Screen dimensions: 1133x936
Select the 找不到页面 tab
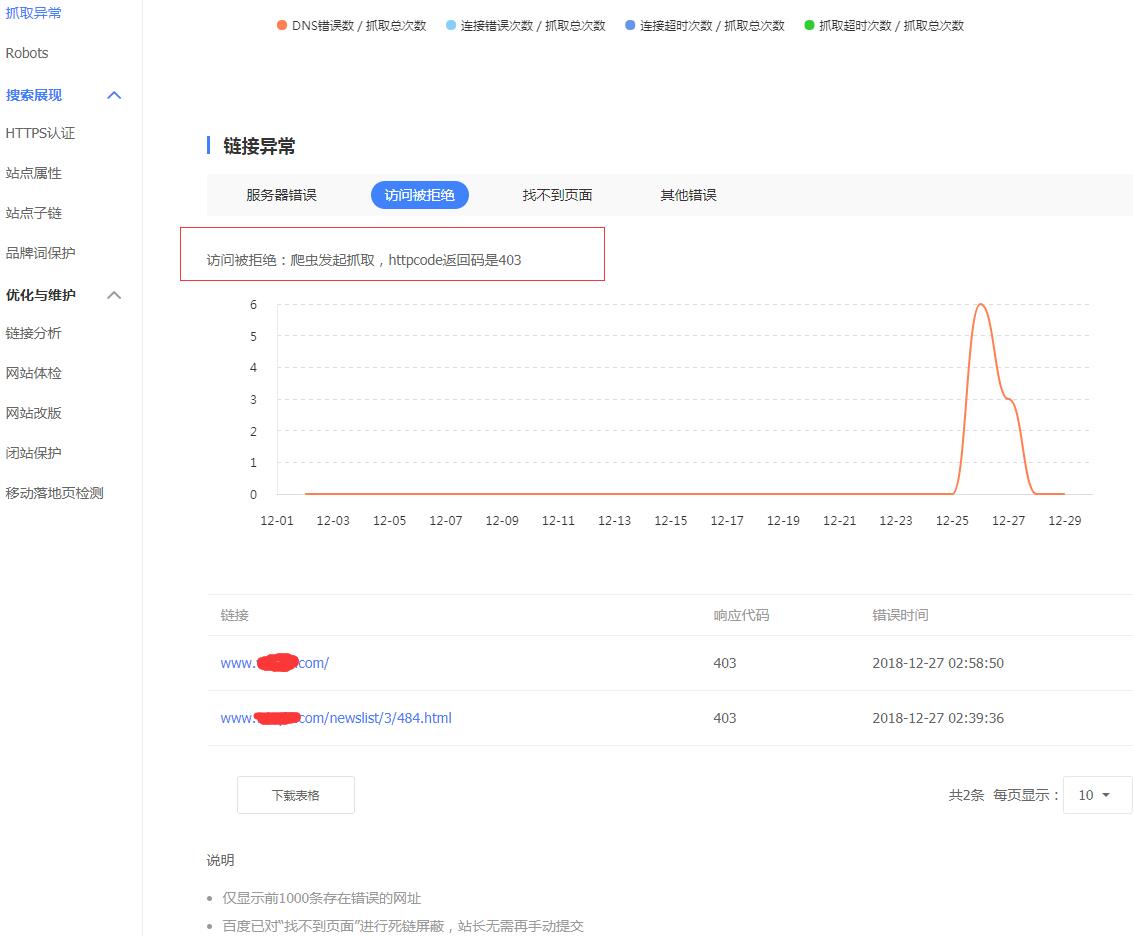click(x=557, y=195)
